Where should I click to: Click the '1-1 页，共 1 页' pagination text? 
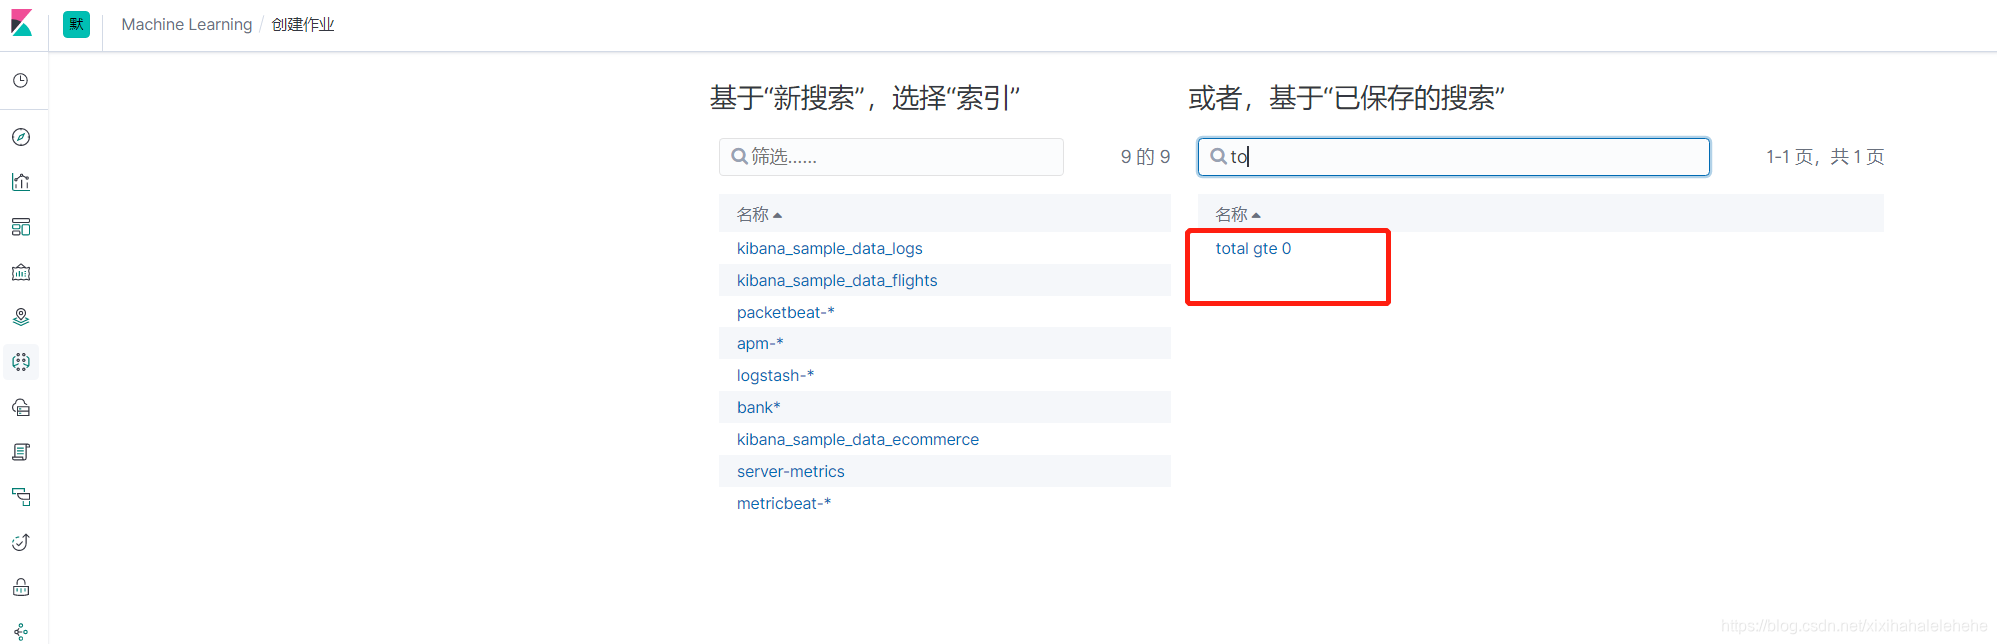(1825, 157)
